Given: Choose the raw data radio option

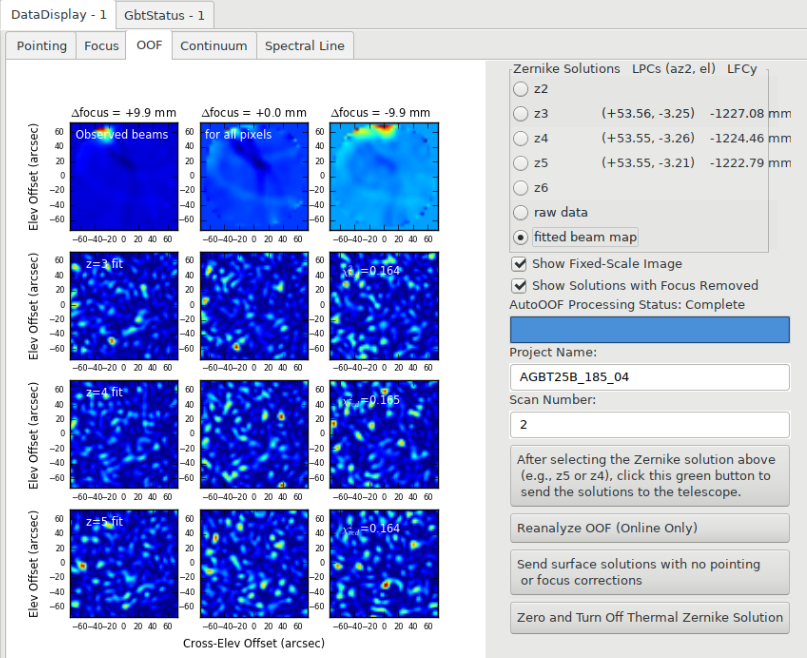Looking at the screenshot, I should coord(550,213).
